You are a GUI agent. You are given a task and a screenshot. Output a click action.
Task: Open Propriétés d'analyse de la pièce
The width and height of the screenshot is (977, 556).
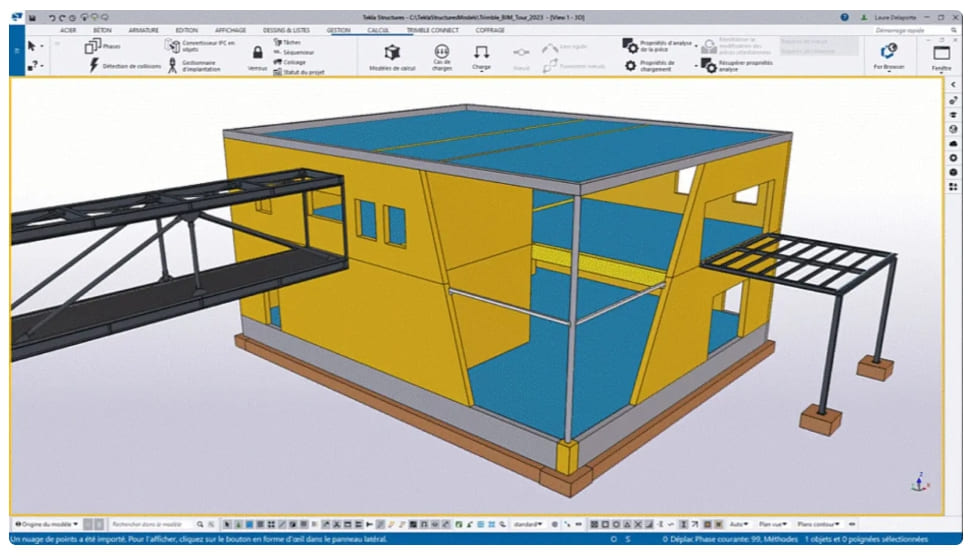tap(657, 46)
